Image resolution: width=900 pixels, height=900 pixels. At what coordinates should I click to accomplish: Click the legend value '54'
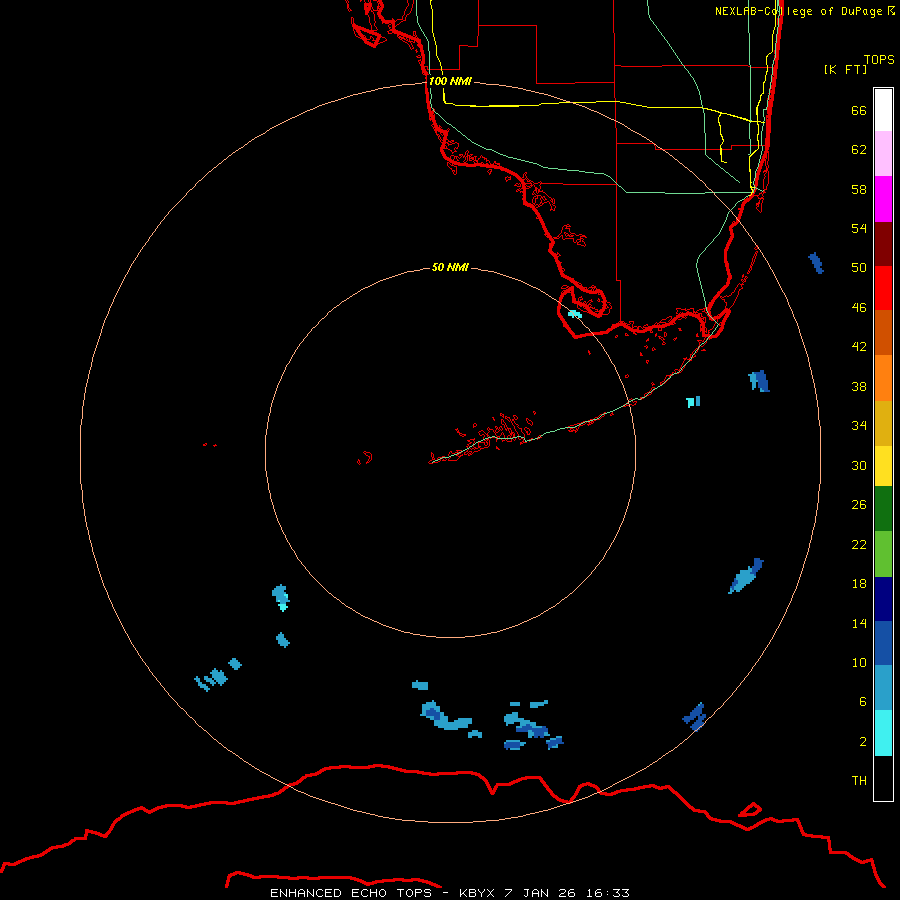coord(859,228)
